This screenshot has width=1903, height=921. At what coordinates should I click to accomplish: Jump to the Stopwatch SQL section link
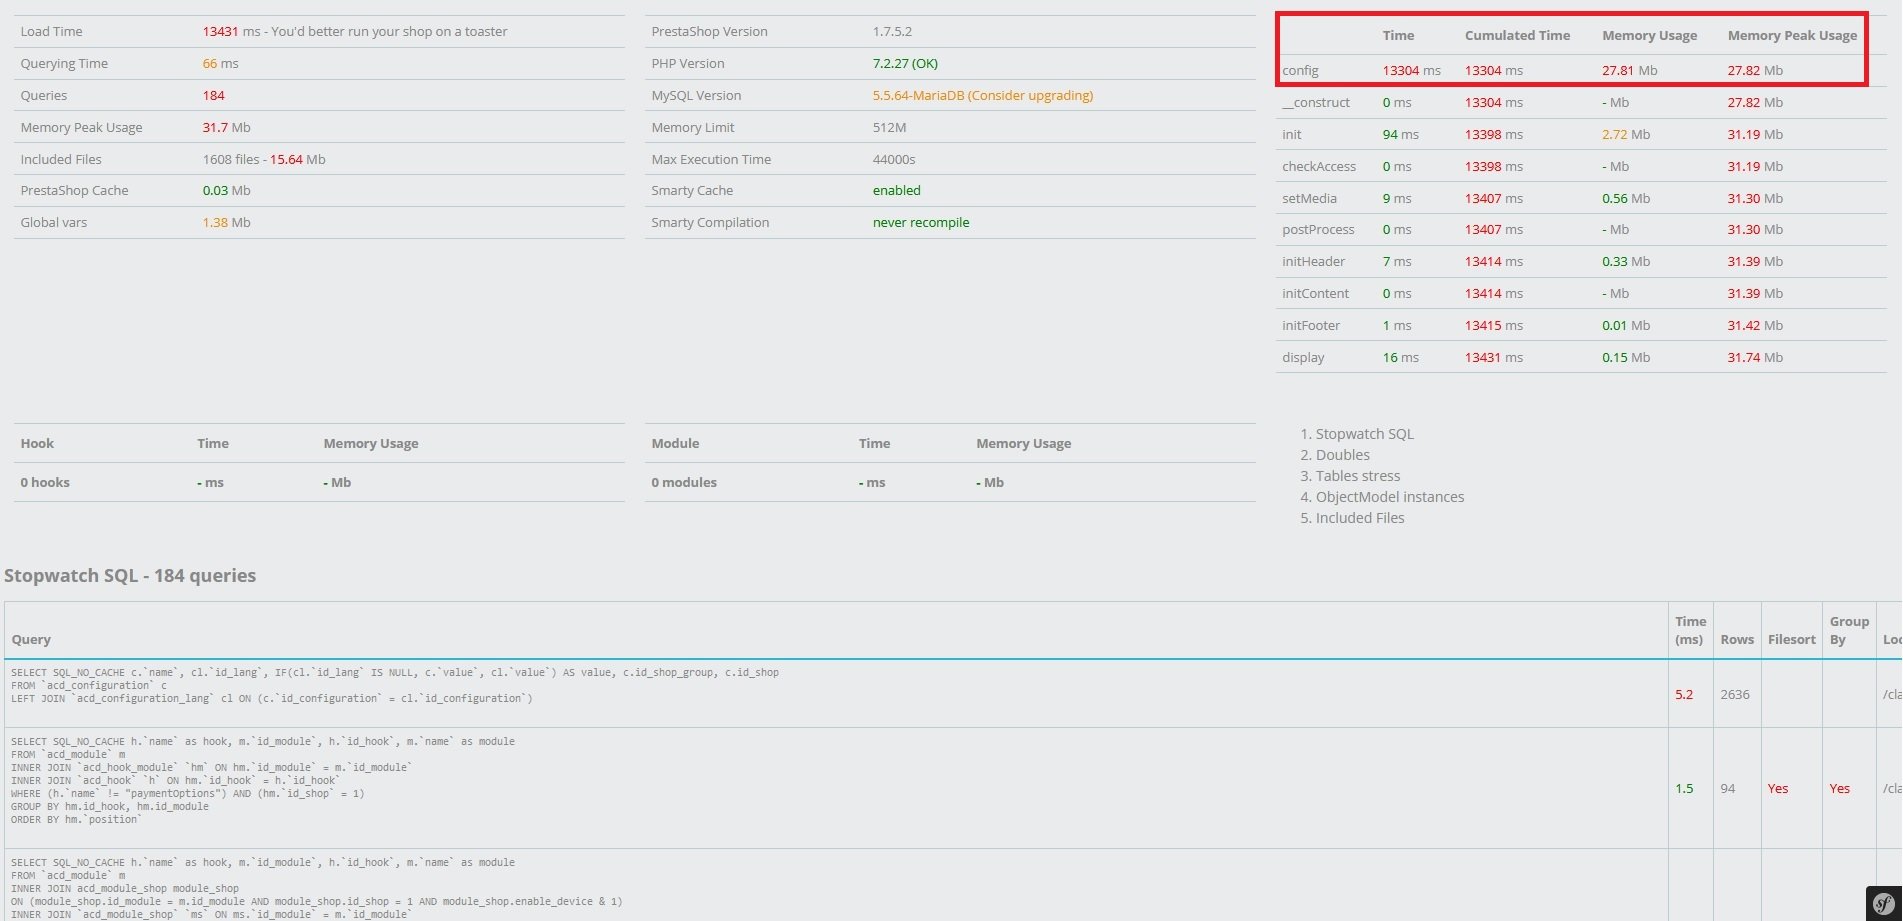[x=1364, y=434]
